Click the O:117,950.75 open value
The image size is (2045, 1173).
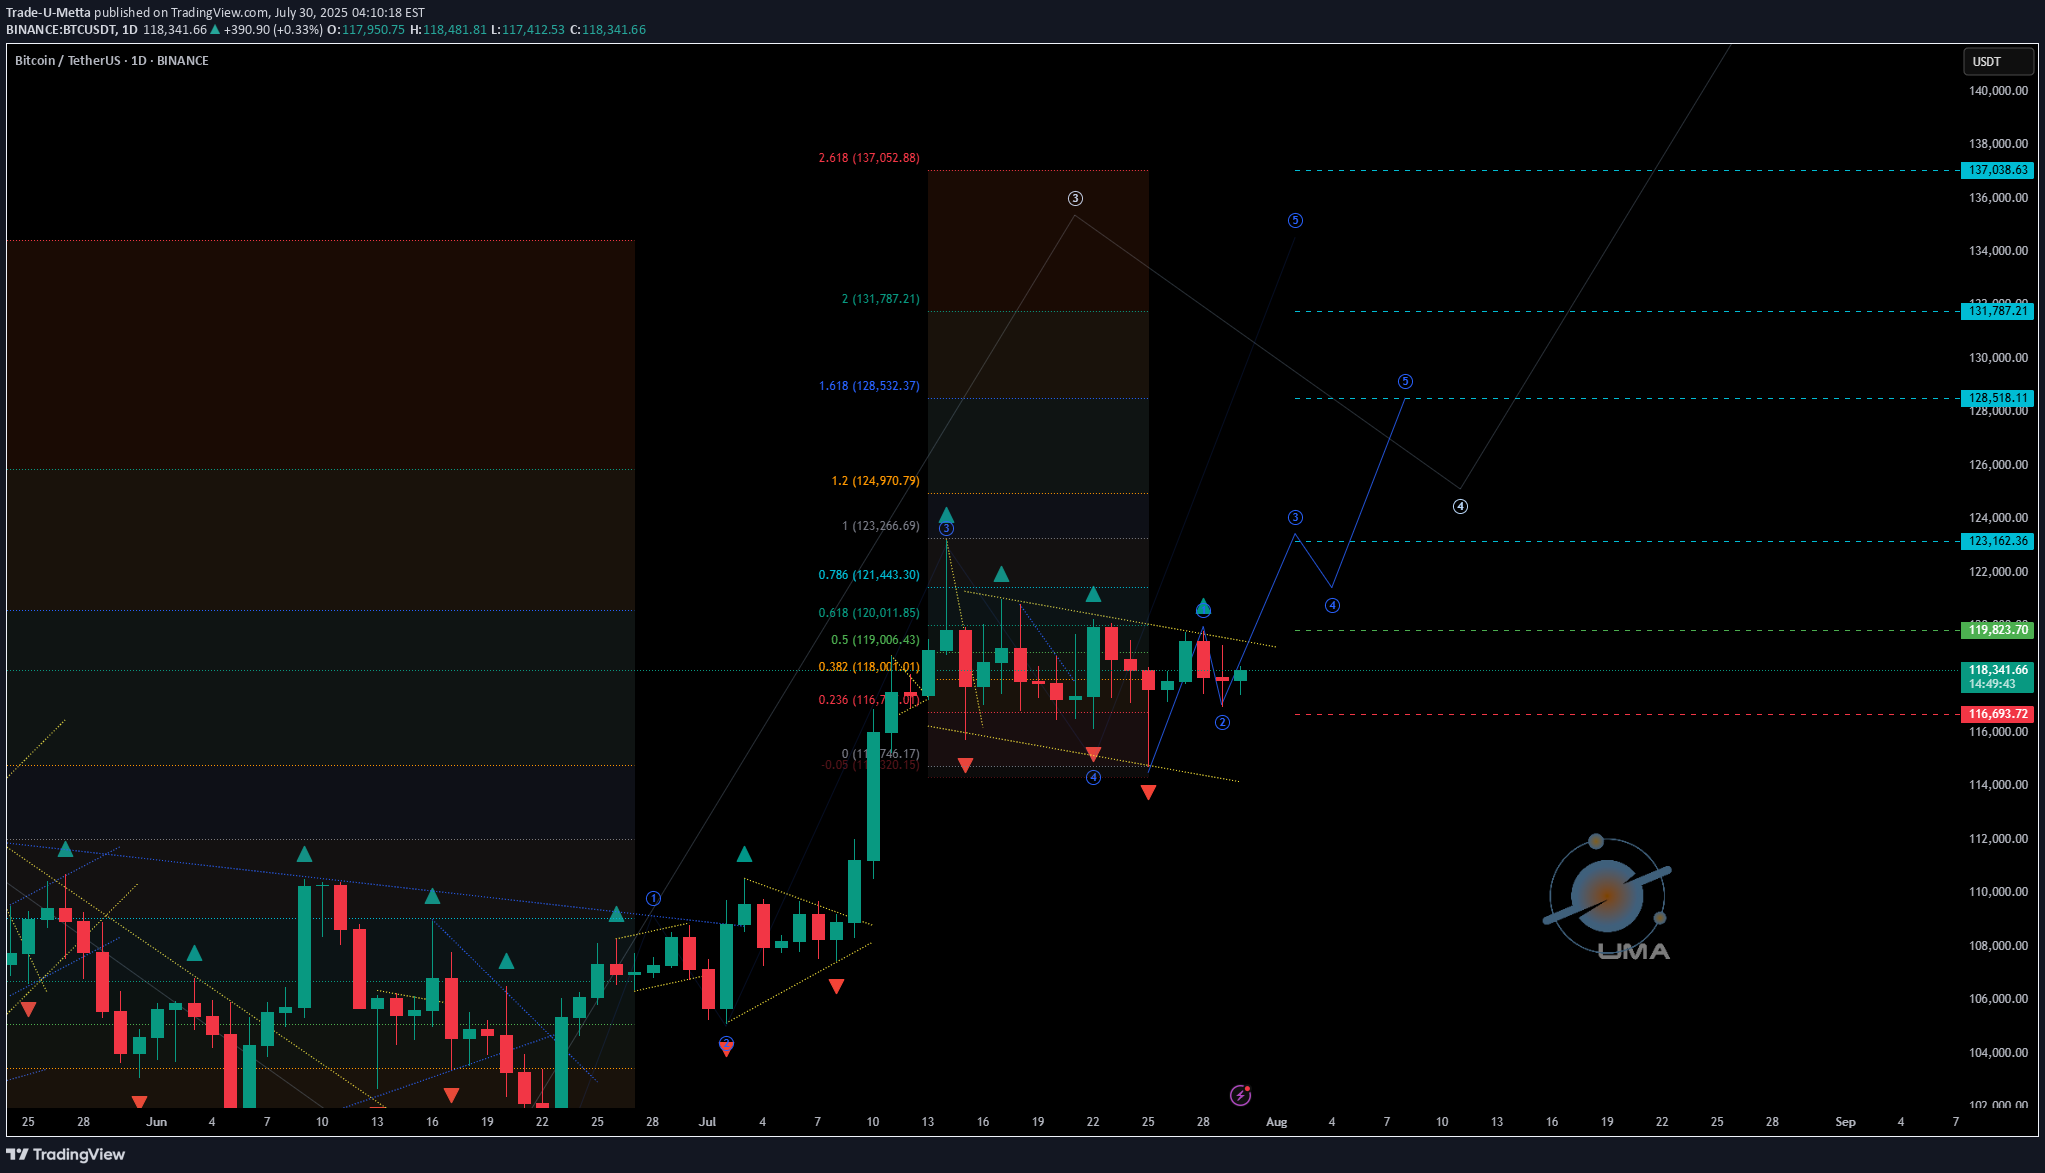coord(368,30)
